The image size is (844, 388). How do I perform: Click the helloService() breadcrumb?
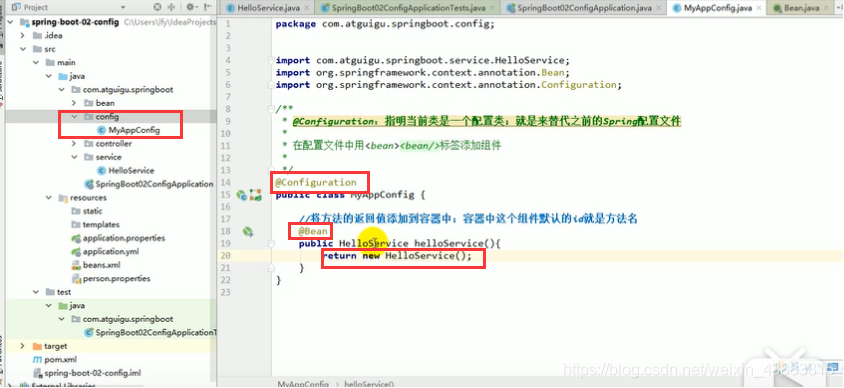click(369, 384)
